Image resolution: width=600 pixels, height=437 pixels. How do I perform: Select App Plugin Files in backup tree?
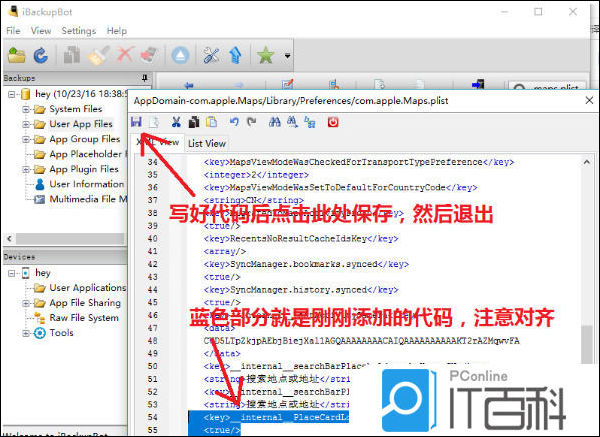[x=84, y=169]
